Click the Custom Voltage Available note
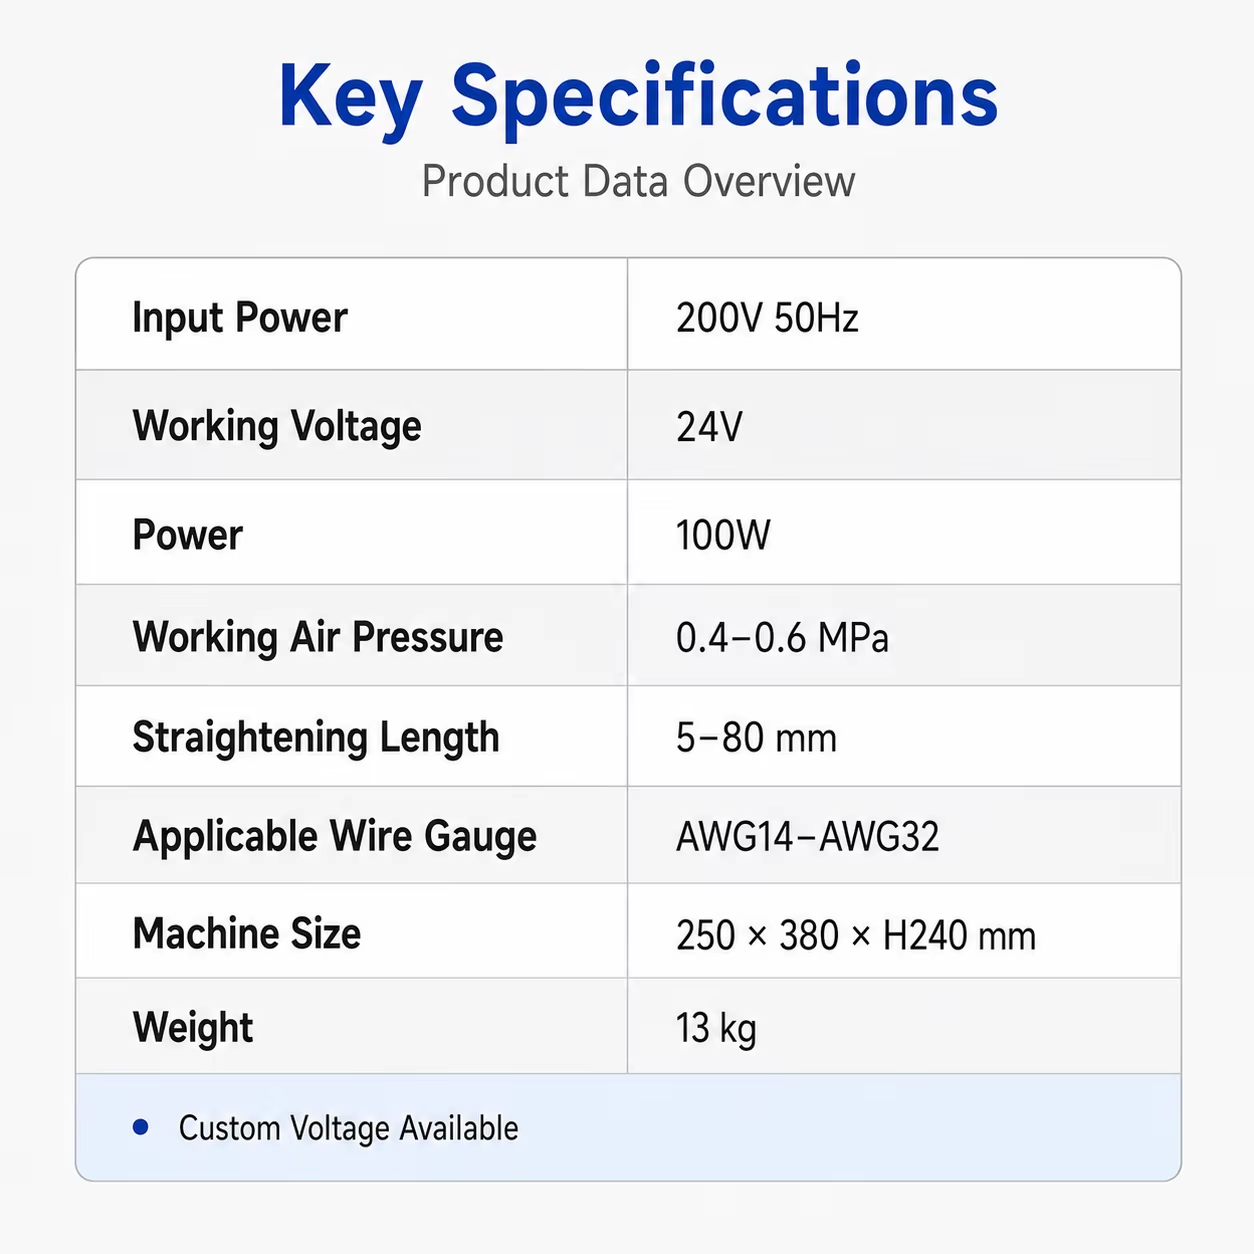1254x1254 pixels. point(349,1128)
